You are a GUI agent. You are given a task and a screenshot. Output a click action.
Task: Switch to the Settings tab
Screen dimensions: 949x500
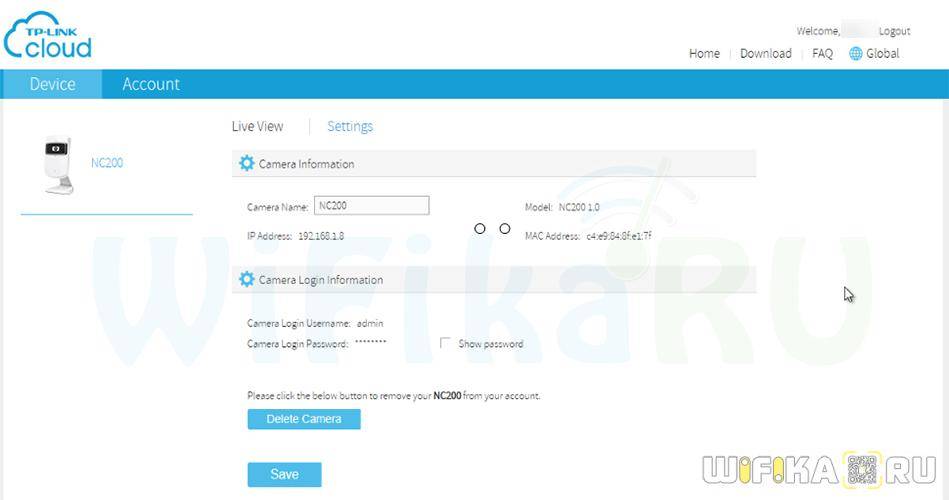click(x=350, y=127)
